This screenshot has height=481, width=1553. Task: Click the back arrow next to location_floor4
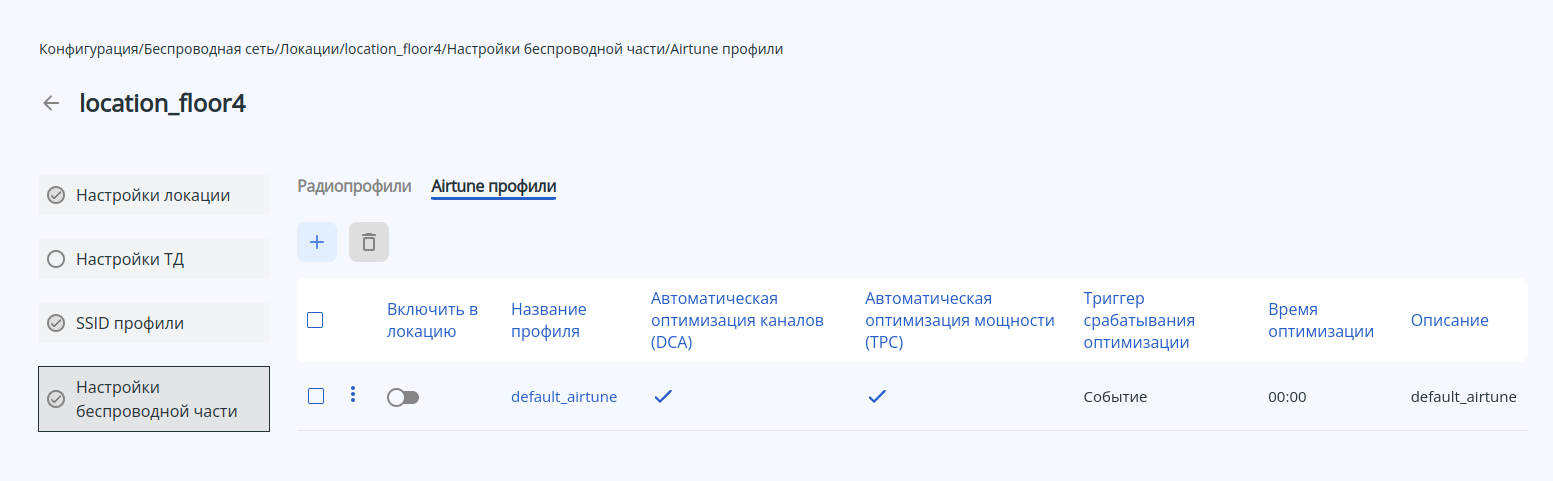click(x=51, y=103)
